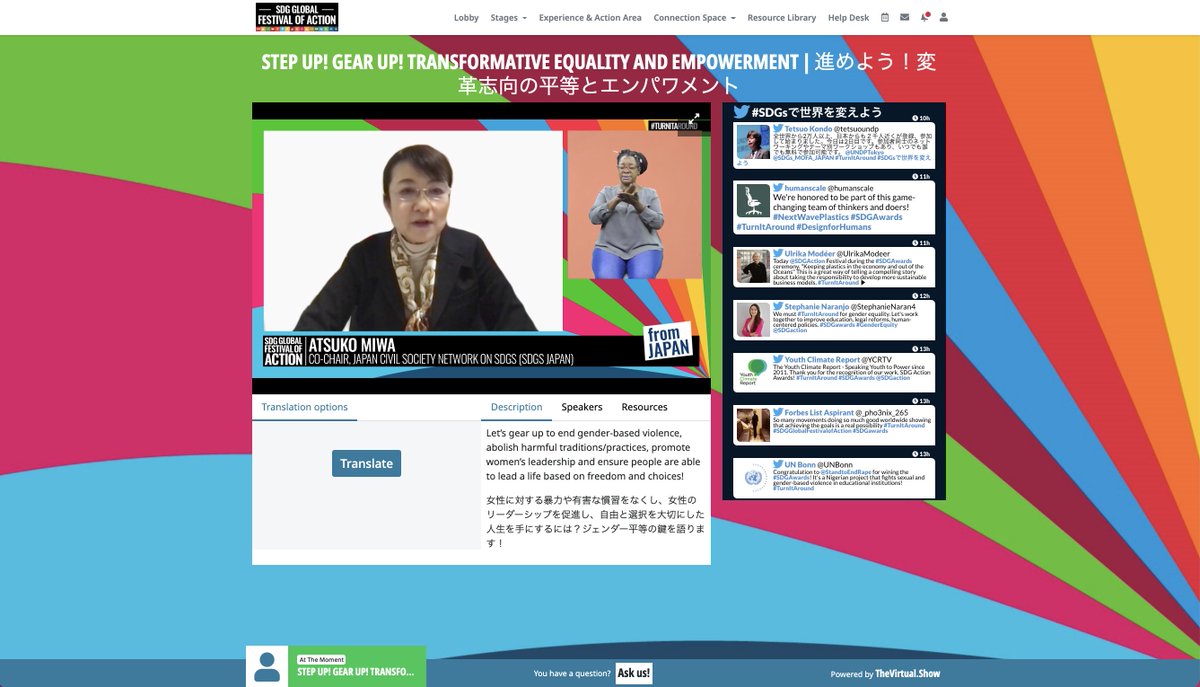The height and width of the screenshot is (687, 1200).
Task: Switch to the Description tab
Action: coord(516,407)
